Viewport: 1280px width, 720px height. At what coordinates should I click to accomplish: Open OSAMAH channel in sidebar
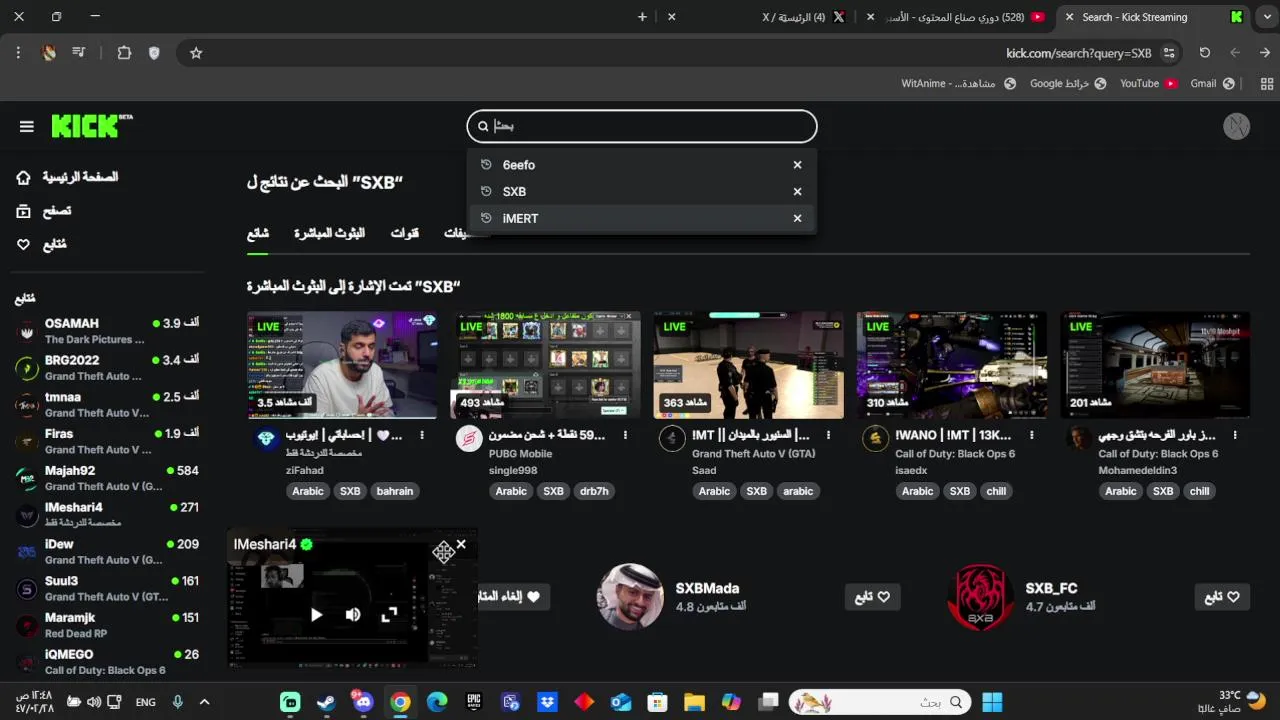point(107,331)
